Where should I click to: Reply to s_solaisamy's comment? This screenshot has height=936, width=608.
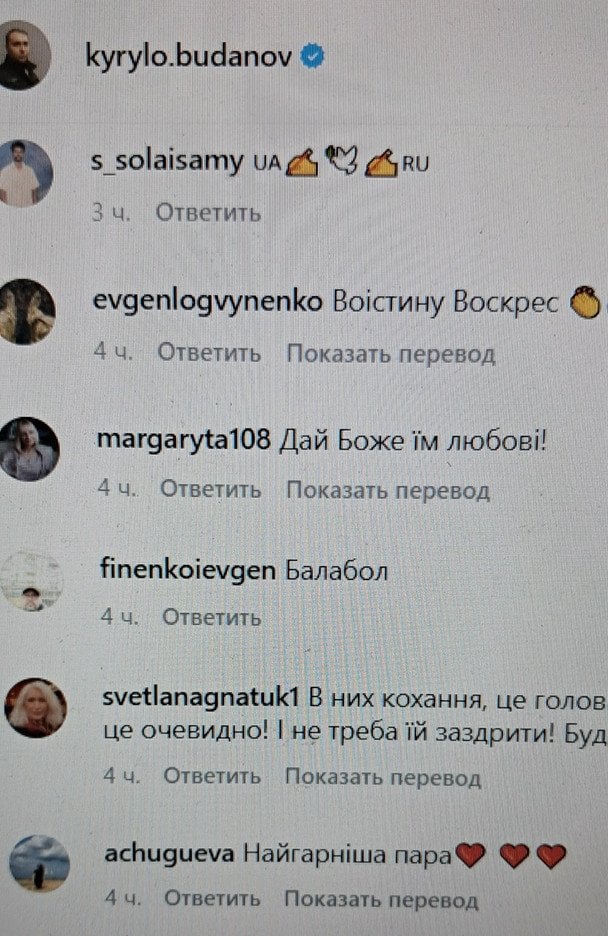[x=208, y=213]
